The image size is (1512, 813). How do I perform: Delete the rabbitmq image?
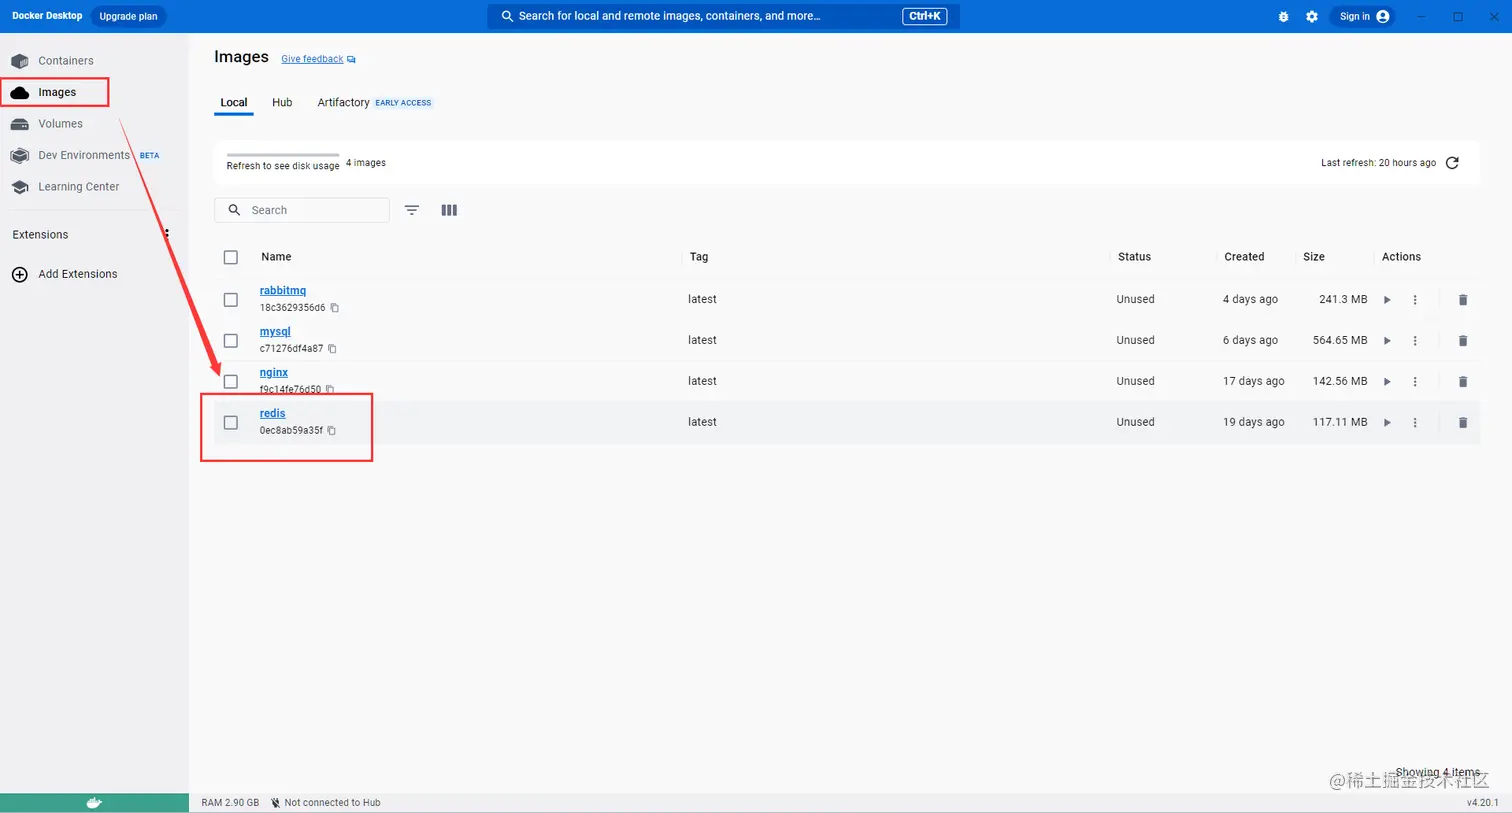(1463, 300)
